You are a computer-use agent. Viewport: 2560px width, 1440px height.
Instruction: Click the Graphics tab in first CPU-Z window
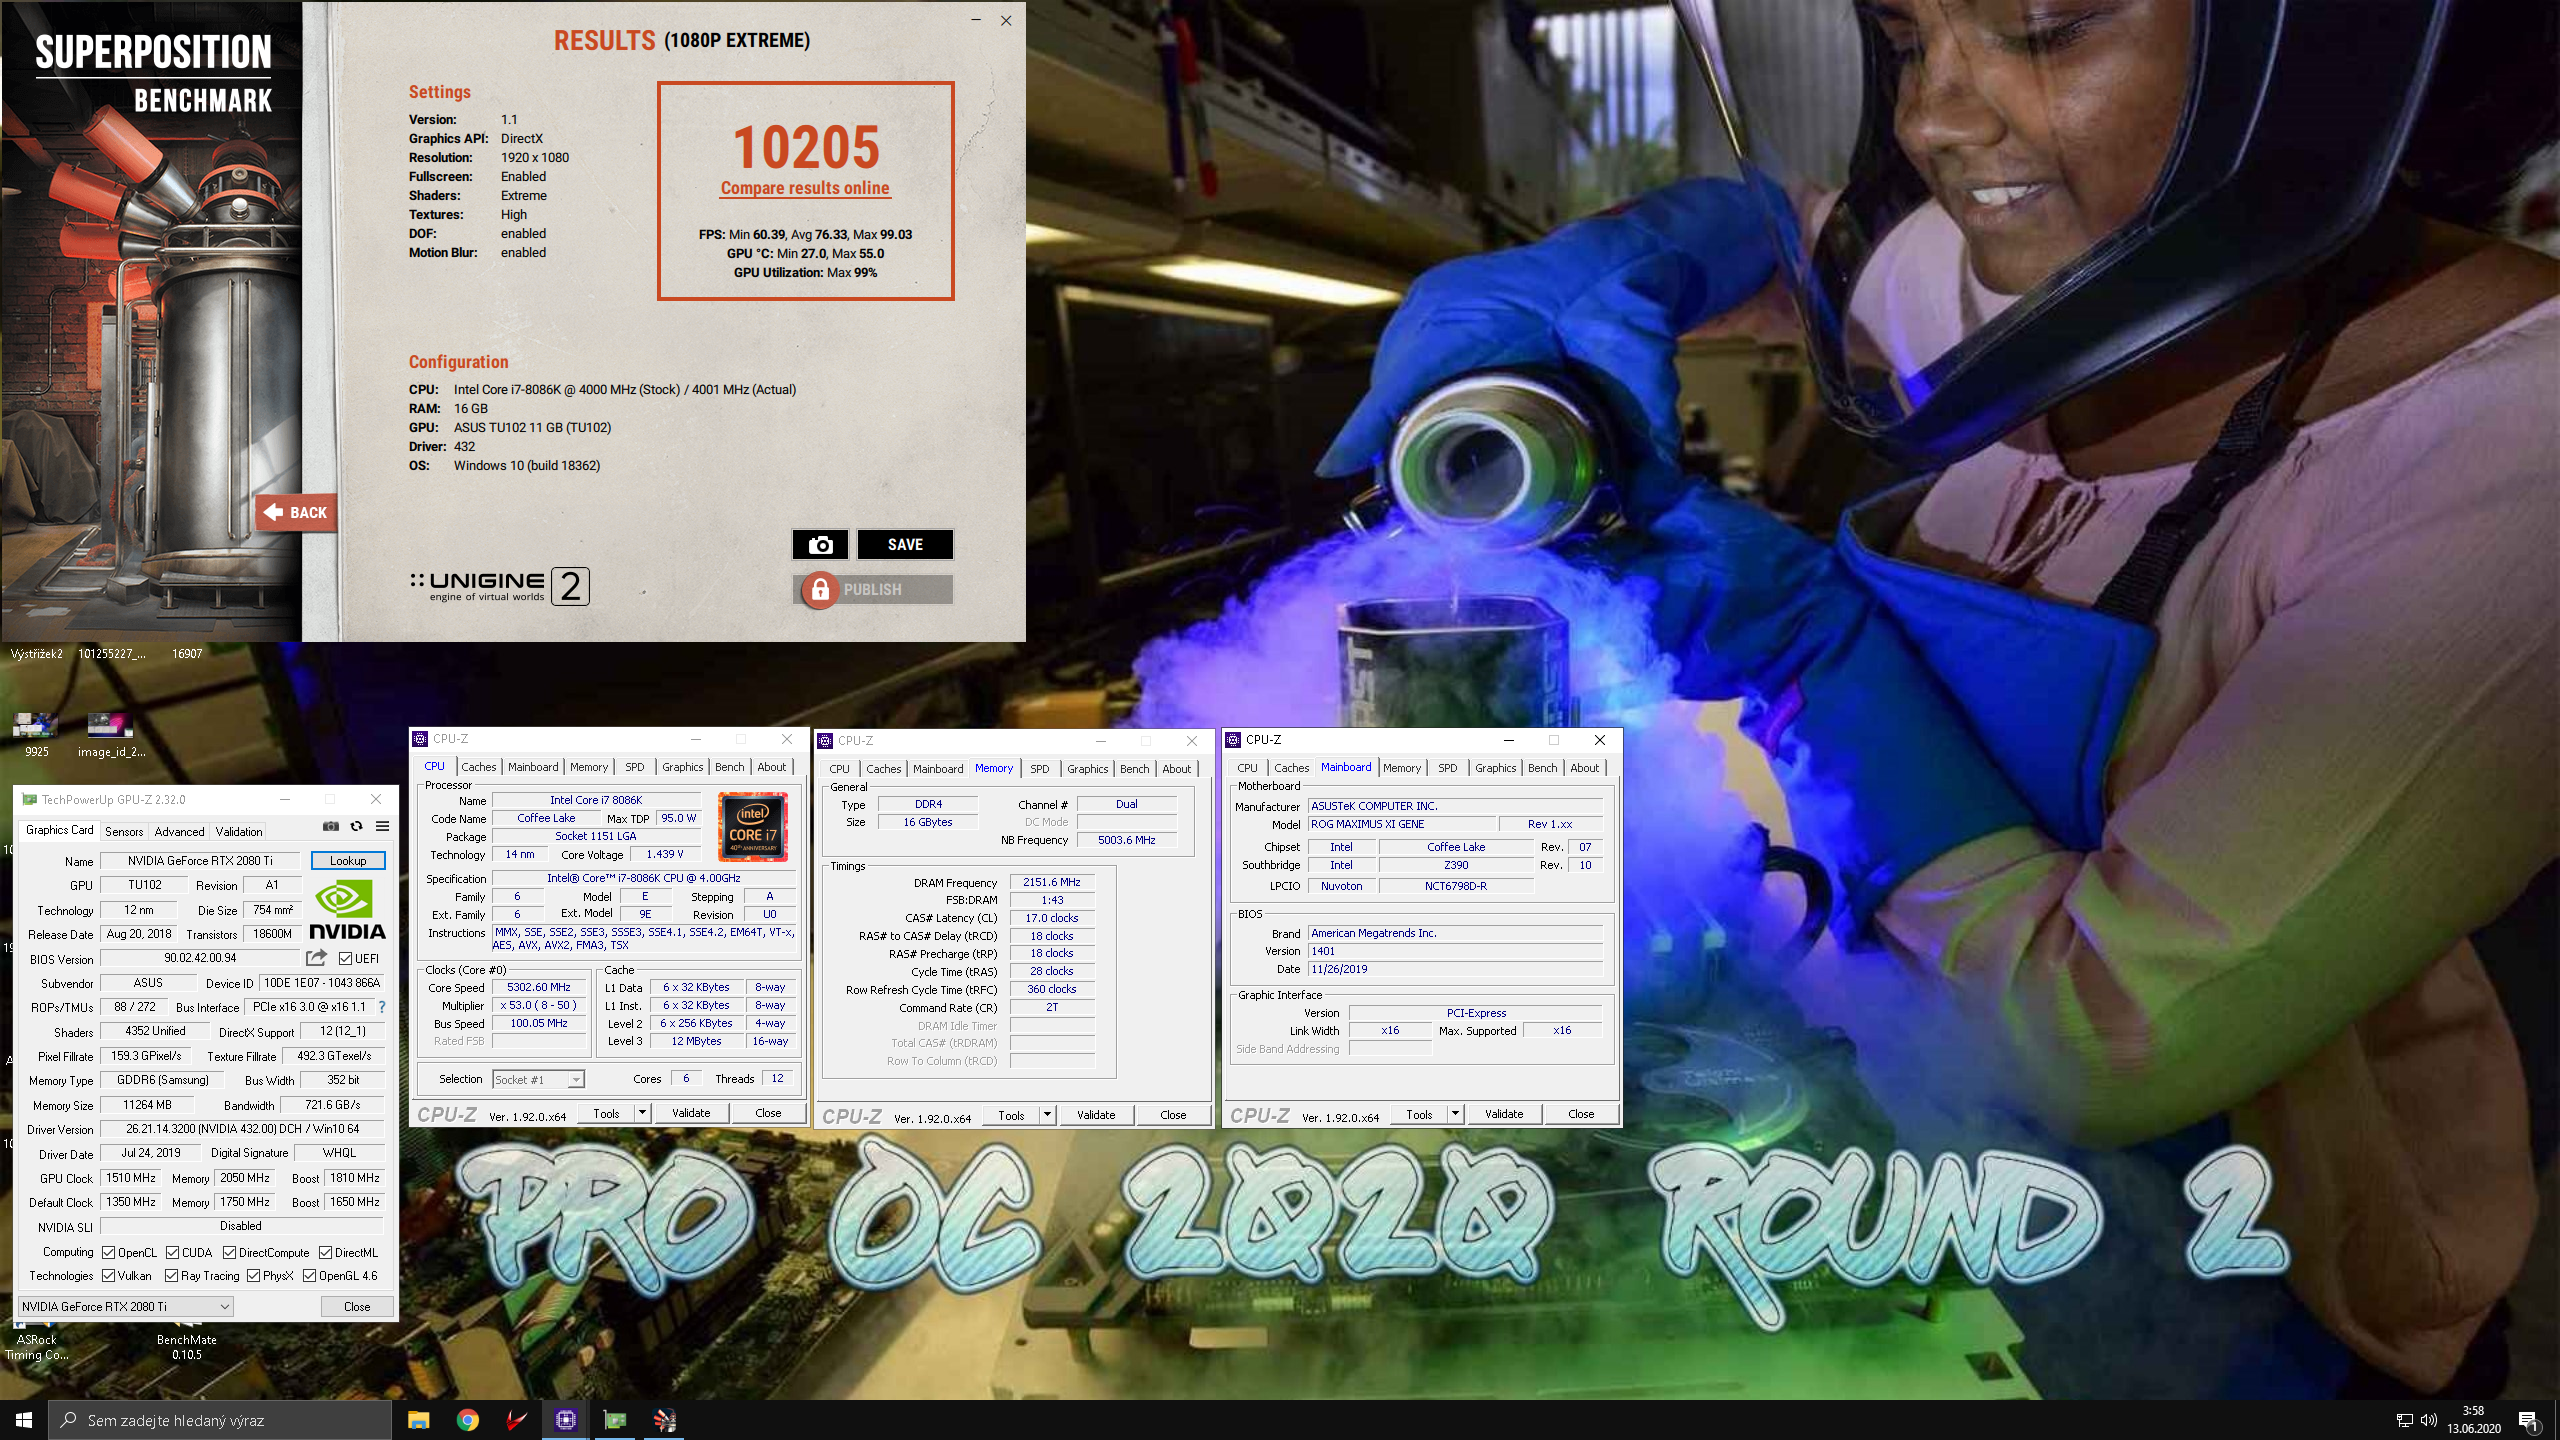[x=682, y=767]
